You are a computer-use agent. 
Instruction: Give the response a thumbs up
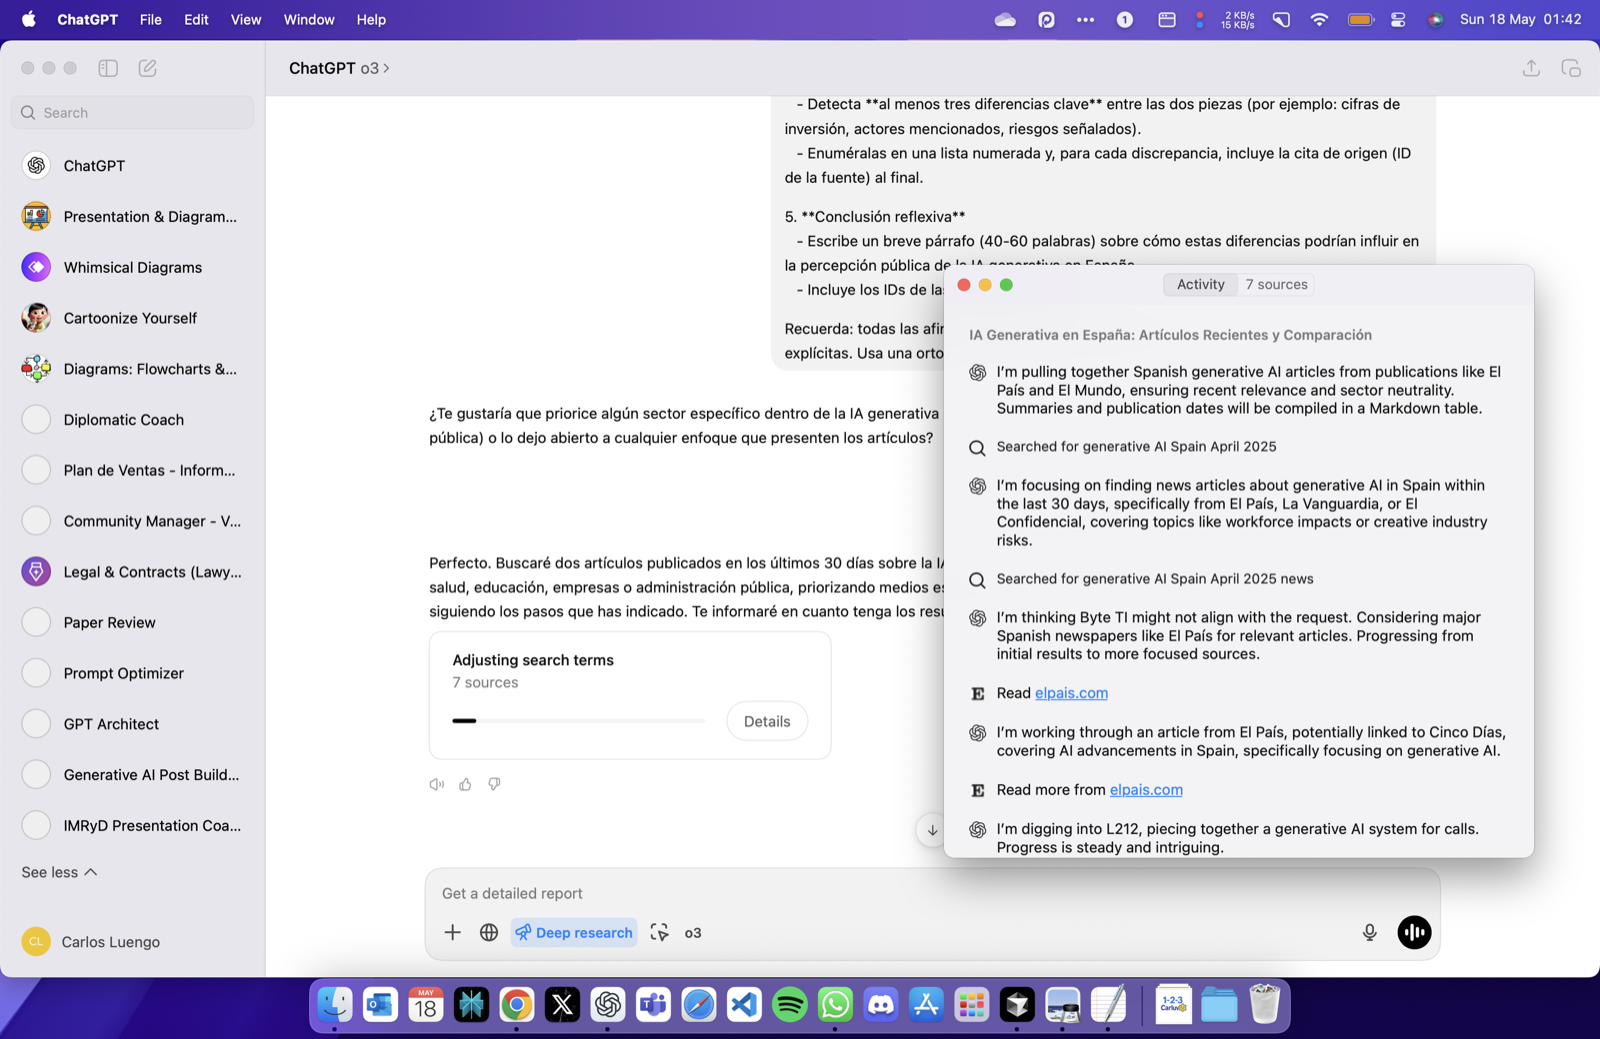pos(465,784)
